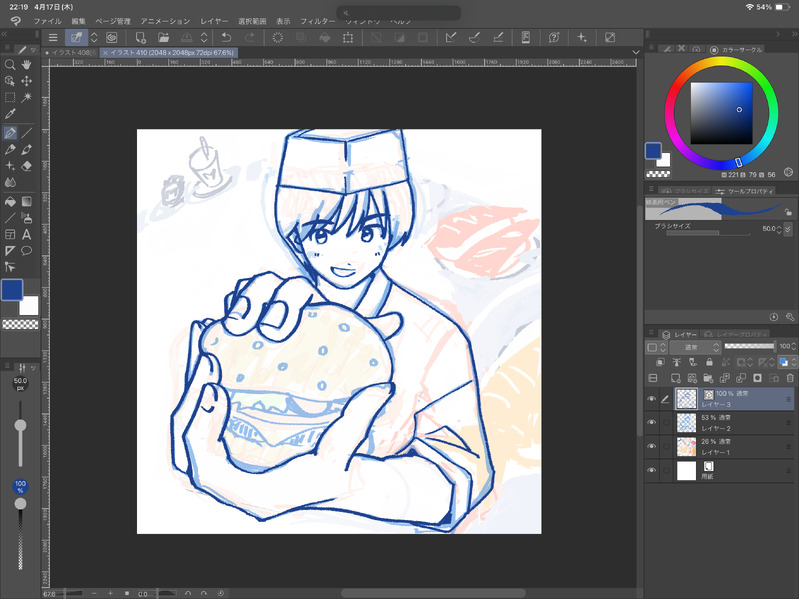Hide レイヤー 1 with eye icon
The image size is (799, 599).
[x=651, y=446]
